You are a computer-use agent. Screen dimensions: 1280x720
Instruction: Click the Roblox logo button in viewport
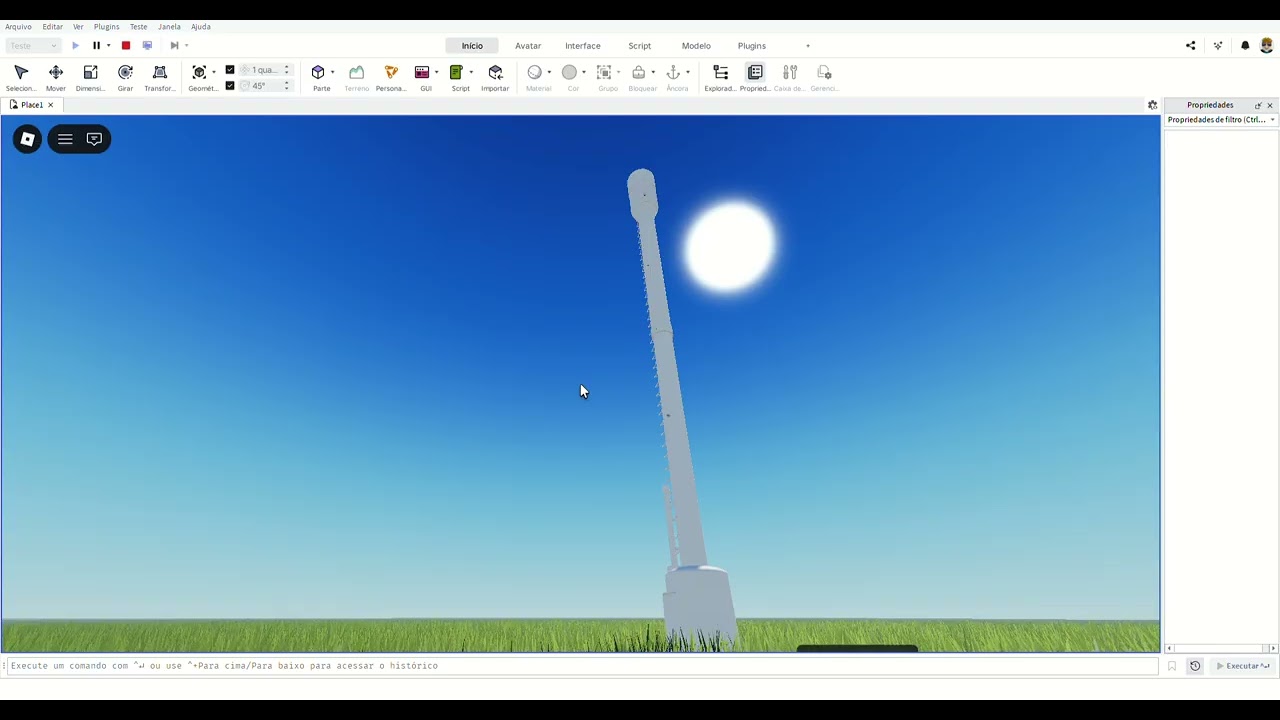(x=28, y=139)
